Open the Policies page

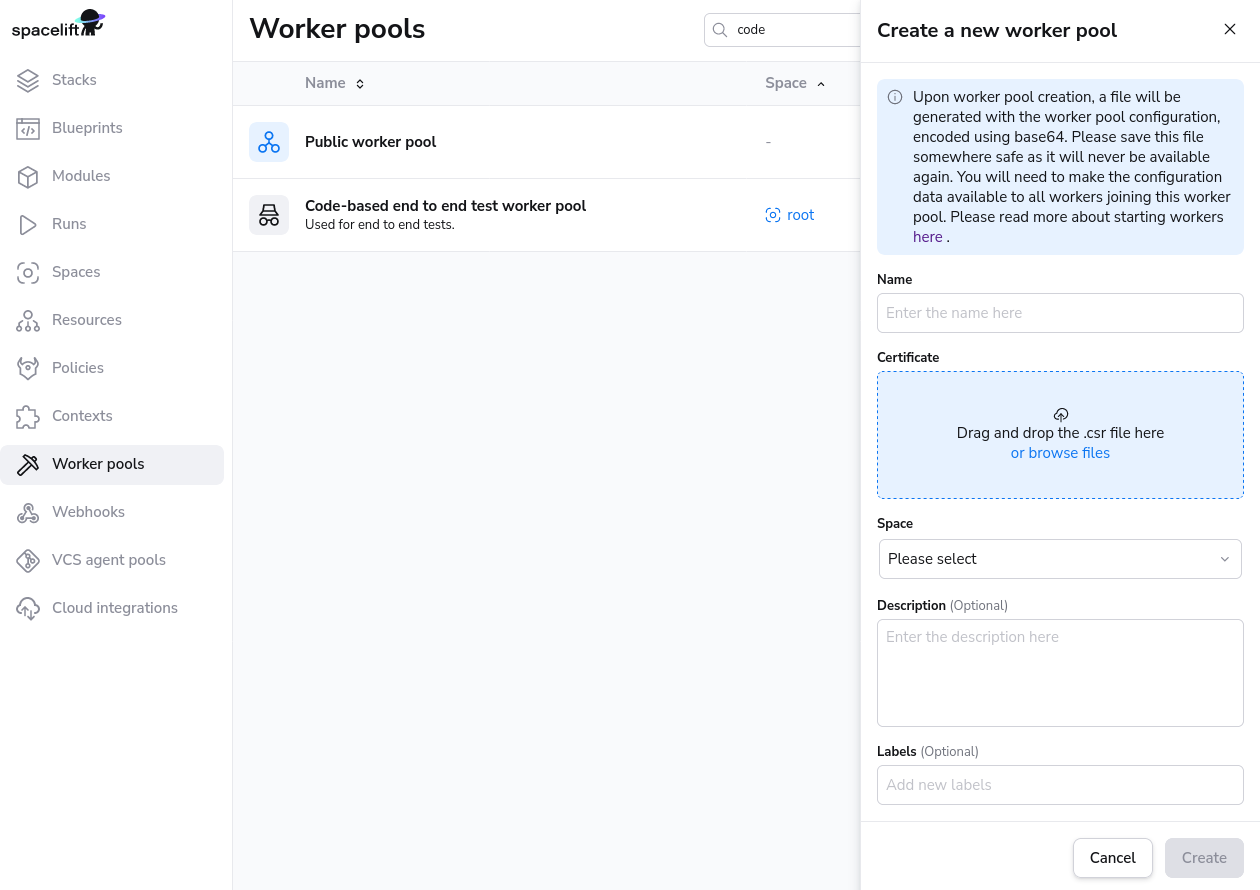pyautogui.click(x=76, y=368)
